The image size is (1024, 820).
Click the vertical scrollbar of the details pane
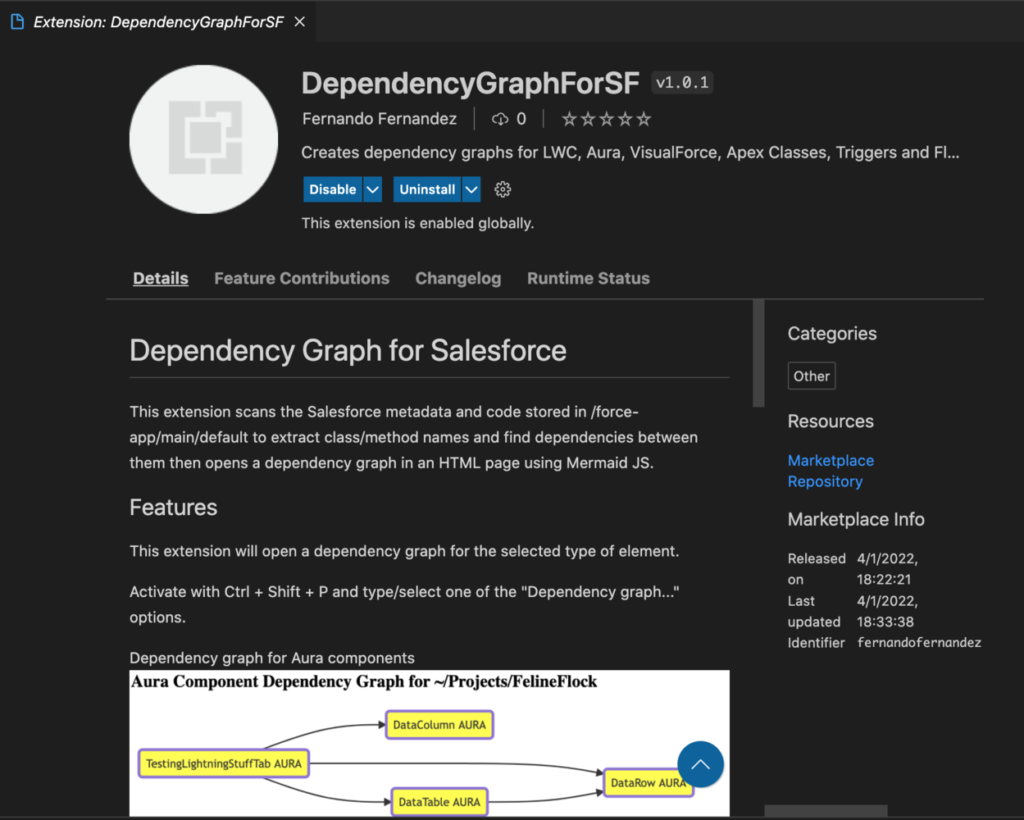pyautogui.click(x=758, y=353)
